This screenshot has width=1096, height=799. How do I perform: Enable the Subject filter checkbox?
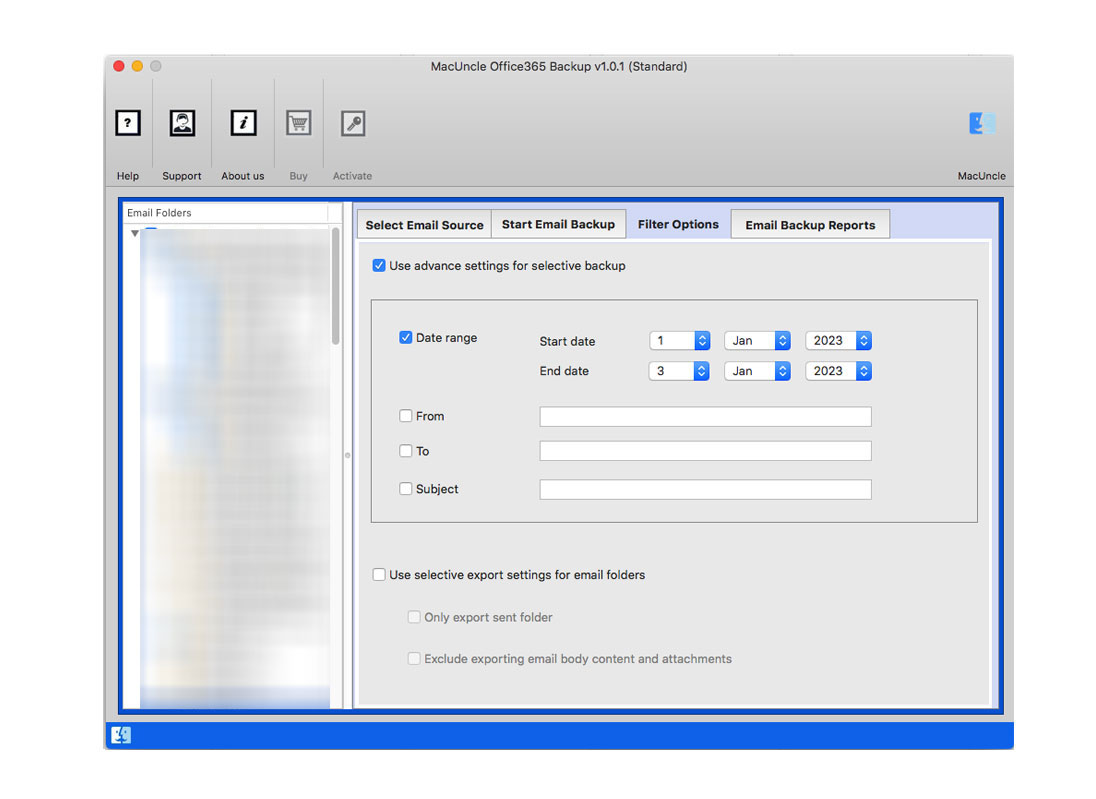[406, 488]
